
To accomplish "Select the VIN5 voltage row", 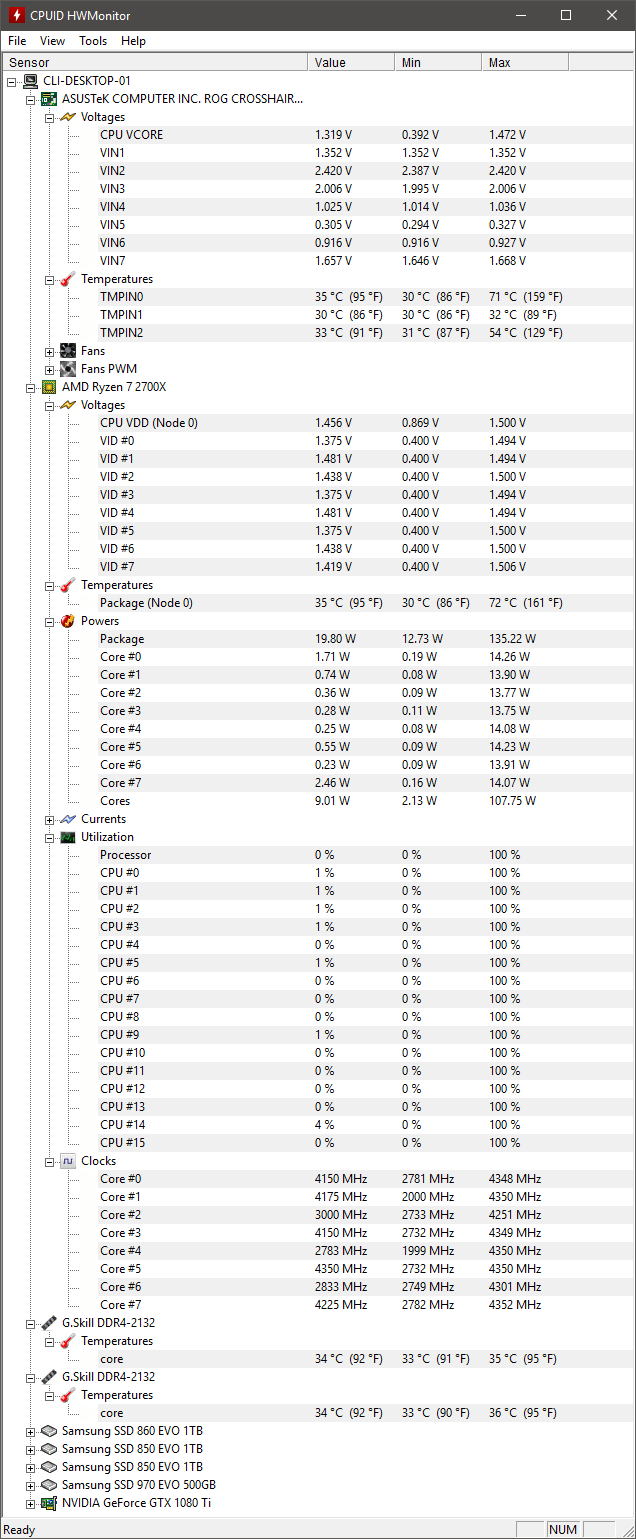I will [318, 225].
